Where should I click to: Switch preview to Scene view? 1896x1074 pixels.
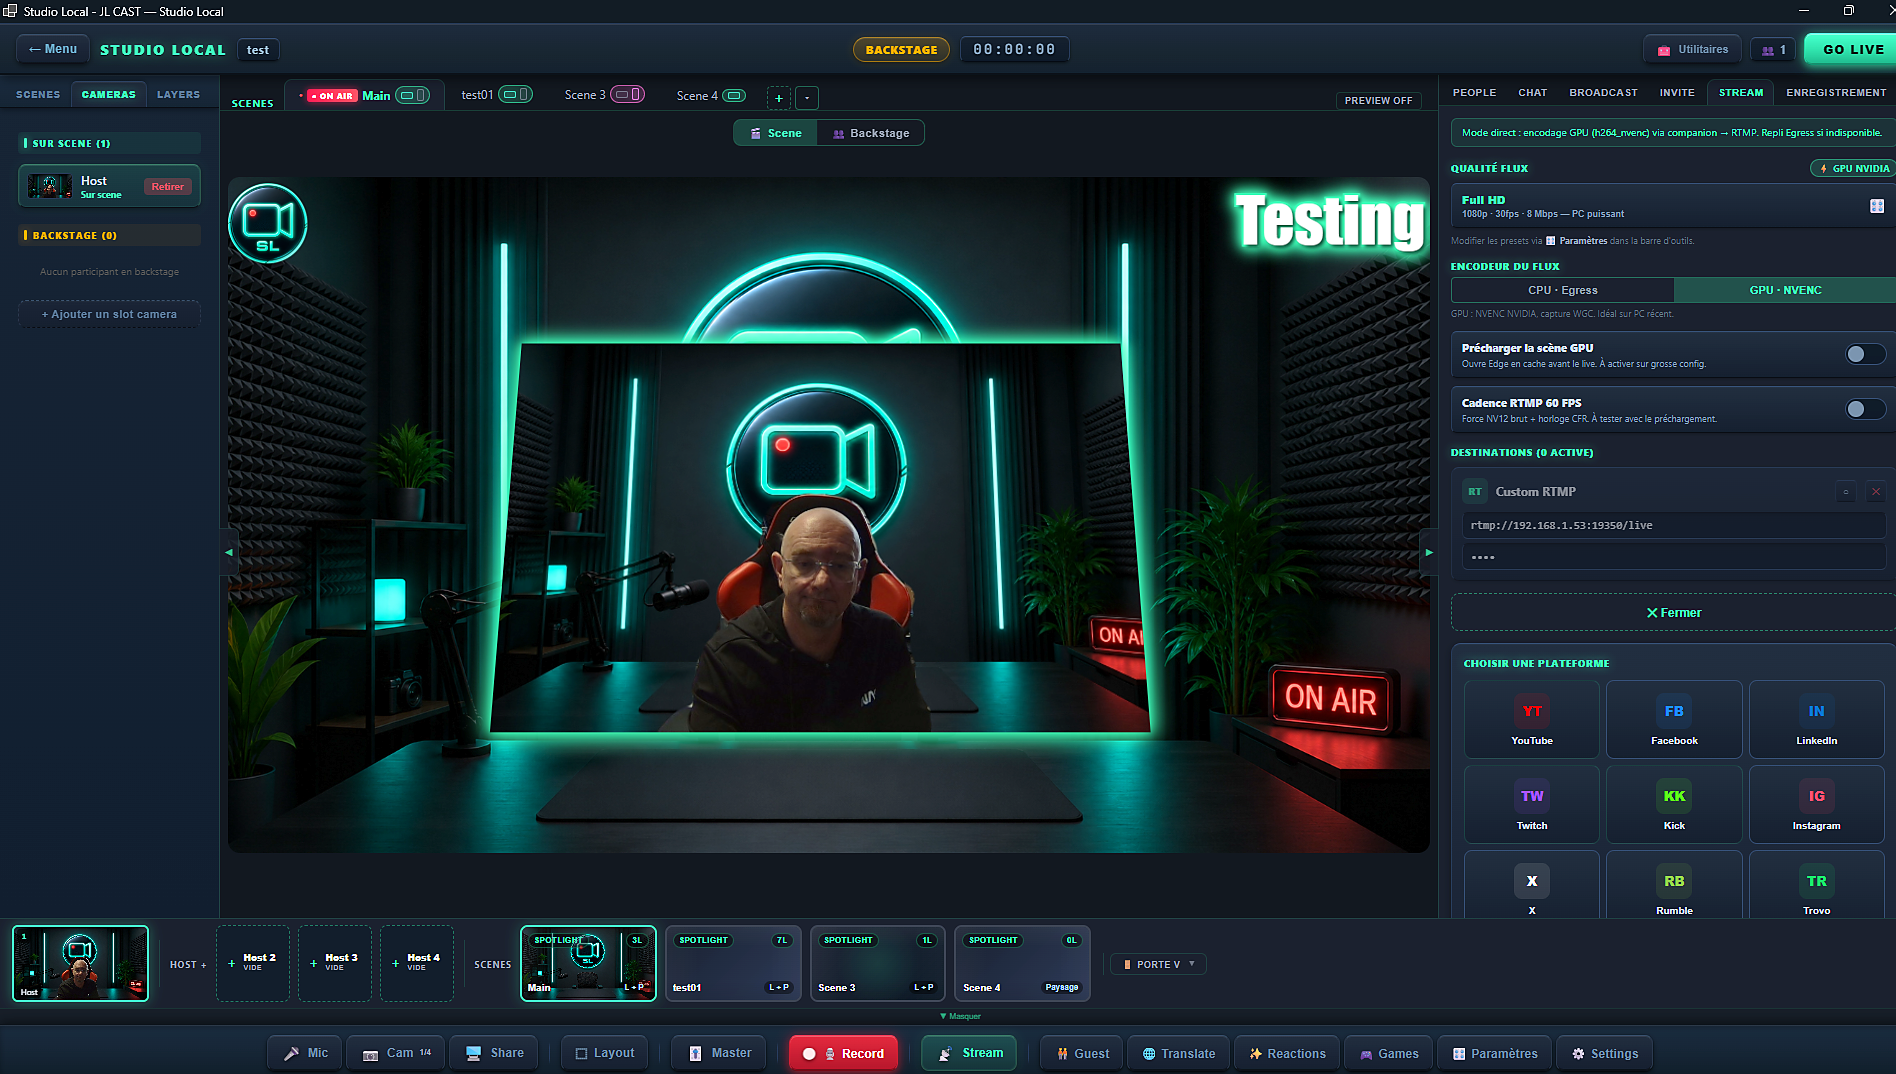[x=776, y=133]
